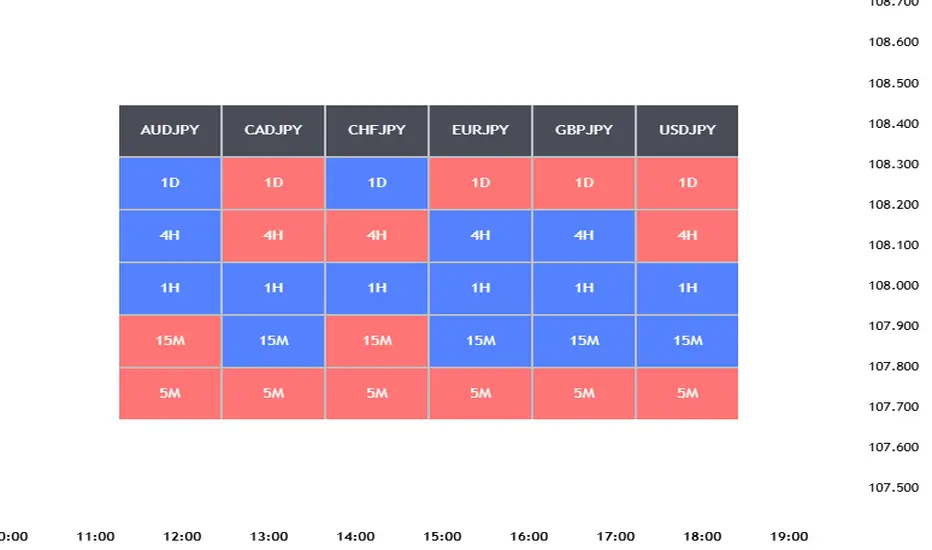Click the 108.000 price axis label

pyautogui.click(x=894, y=286)
